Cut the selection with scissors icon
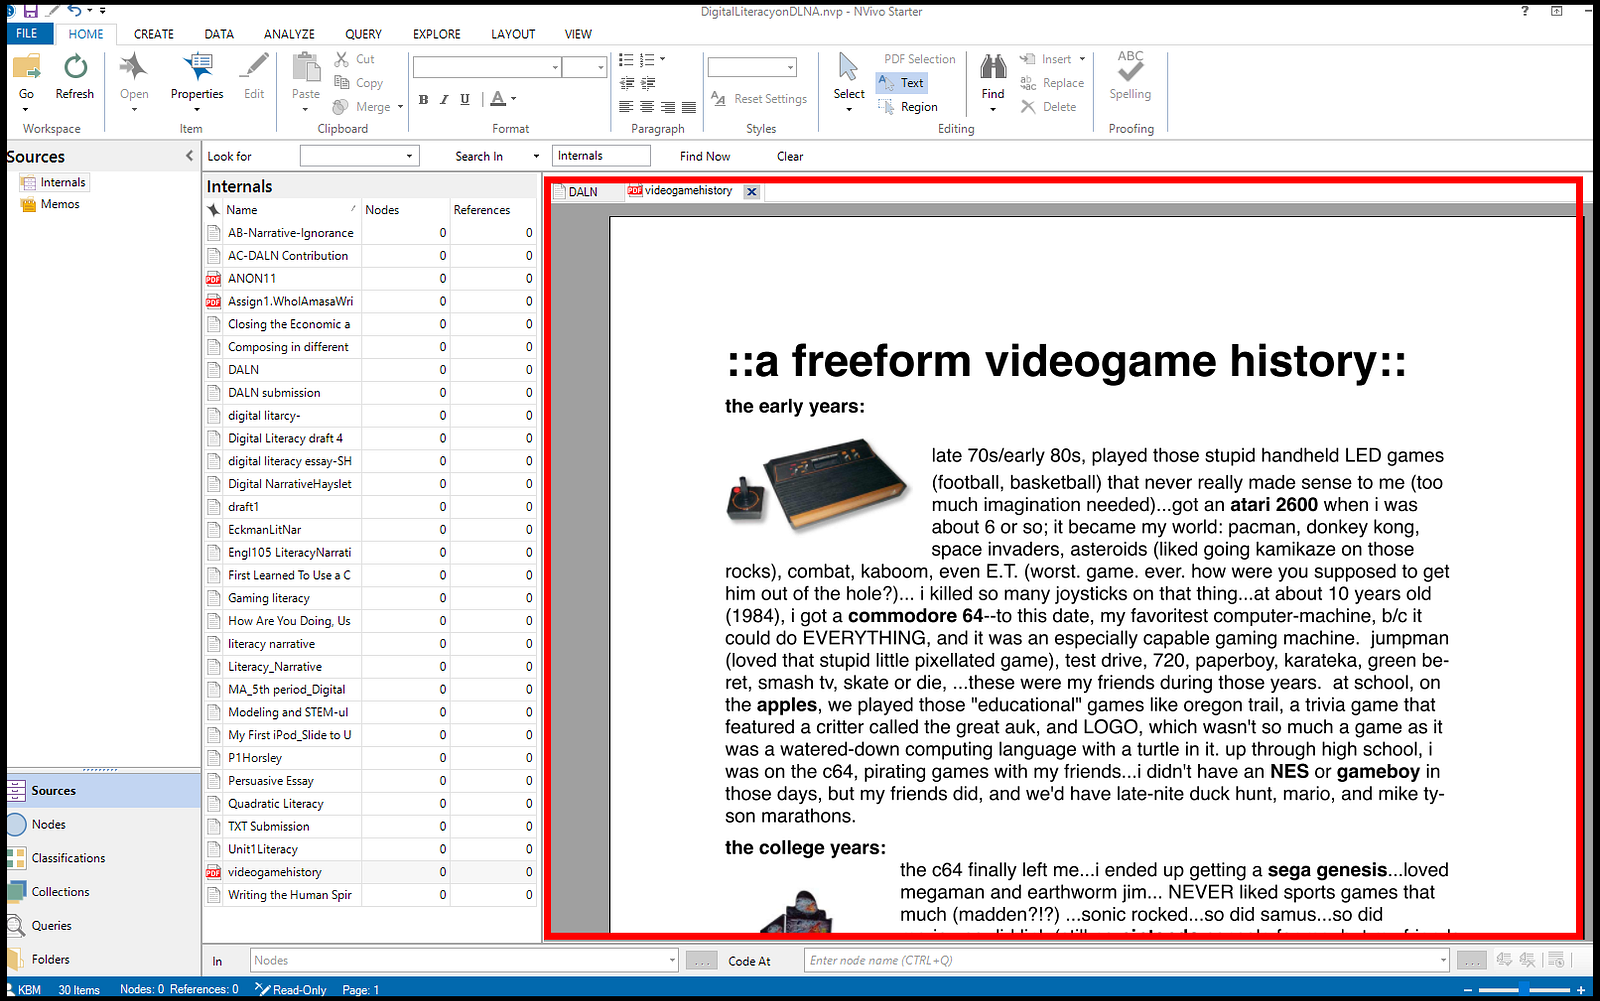Image resolution: width=1600 pixels, height=1001 pixels. (342, 59)
